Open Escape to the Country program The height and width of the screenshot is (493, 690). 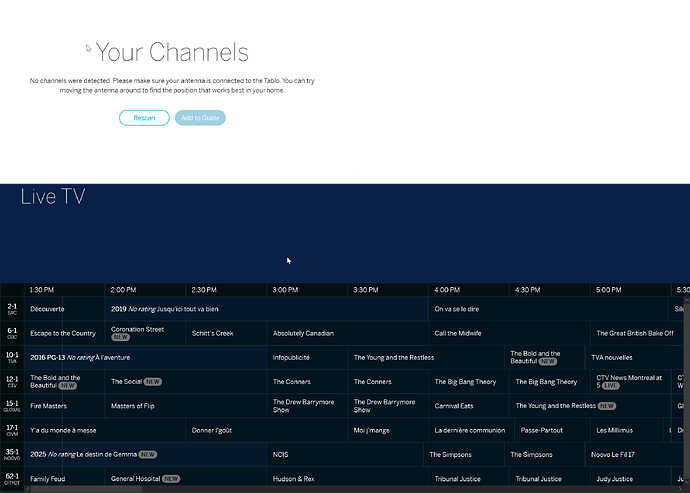coord(65,333)
